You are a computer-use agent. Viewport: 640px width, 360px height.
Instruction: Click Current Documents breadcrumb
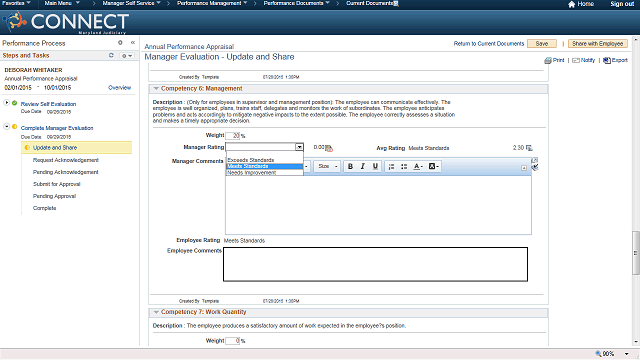pos(369,3)
